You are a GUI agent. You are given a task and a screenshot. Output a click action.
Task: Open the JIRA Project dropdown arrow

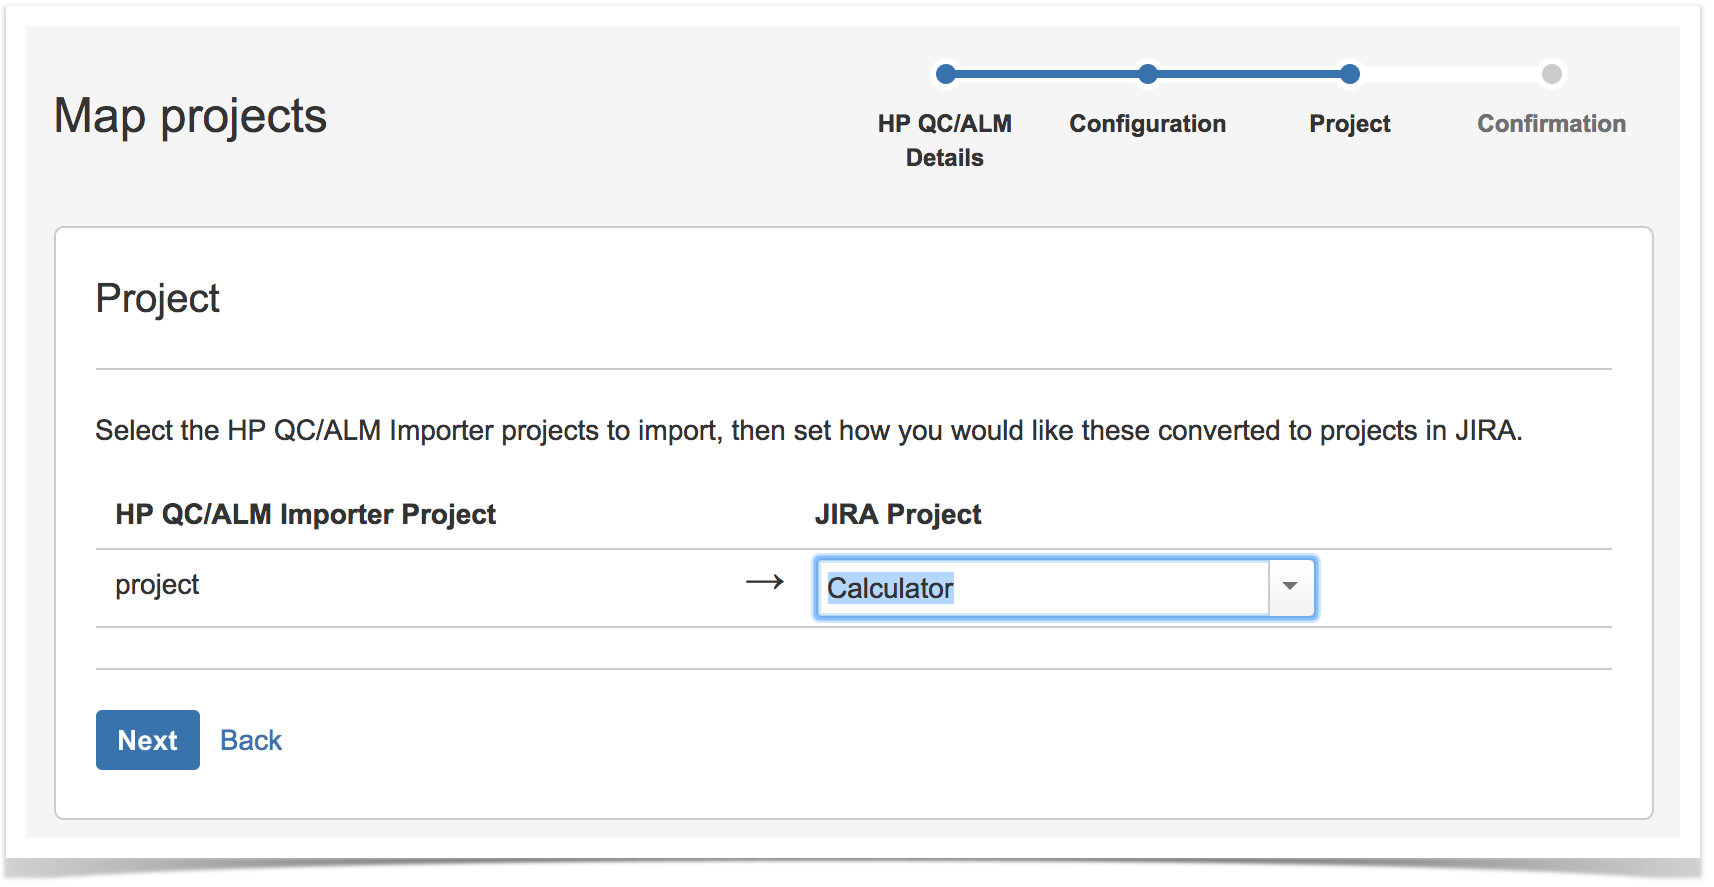coord(1291,587)
